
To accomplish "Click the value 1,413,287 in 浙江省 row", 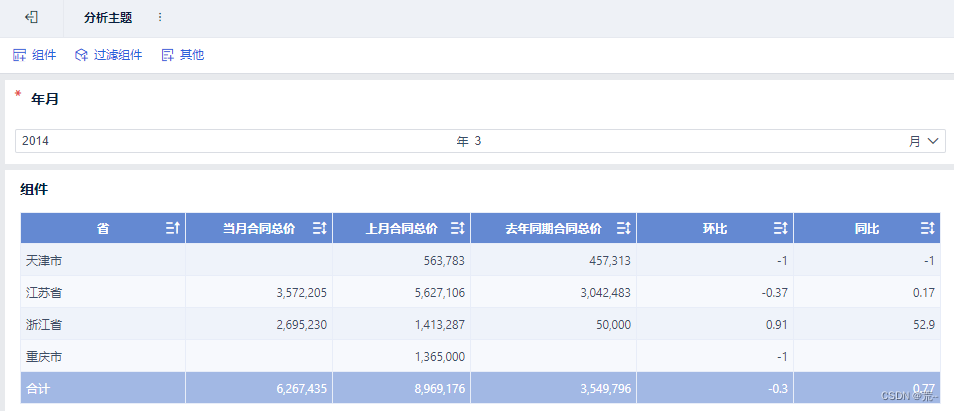I will tap(439, 325).
